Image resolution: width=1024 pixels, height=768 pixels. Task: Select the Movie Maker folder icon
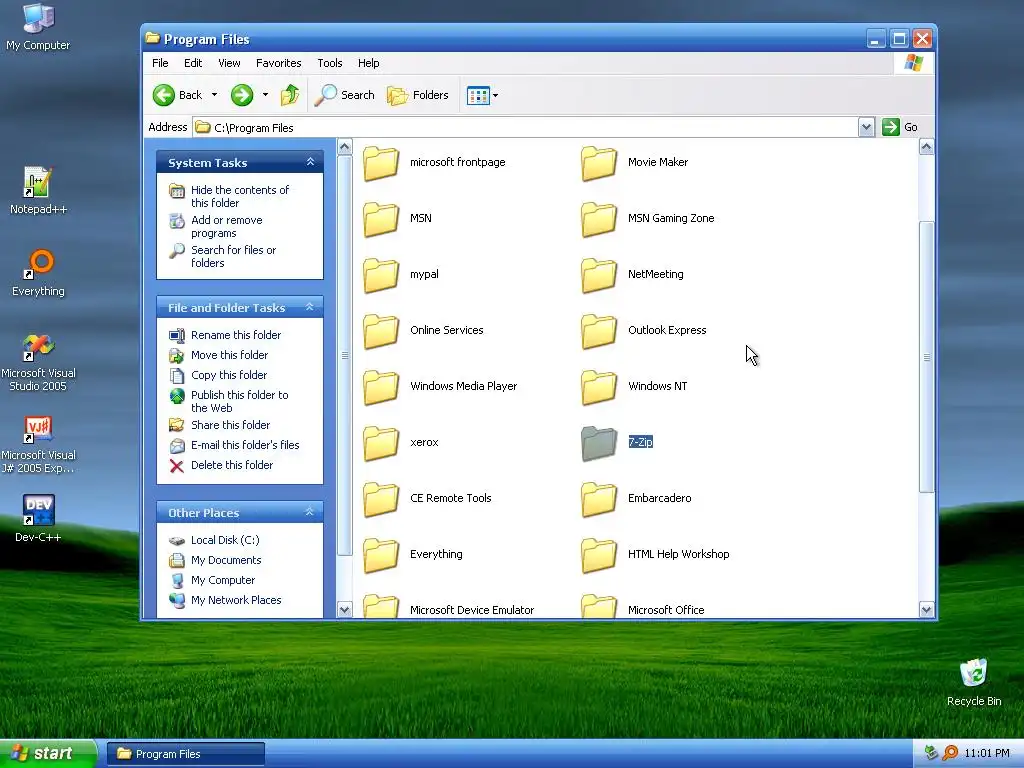pyautogui.click(x=599, y=163)
